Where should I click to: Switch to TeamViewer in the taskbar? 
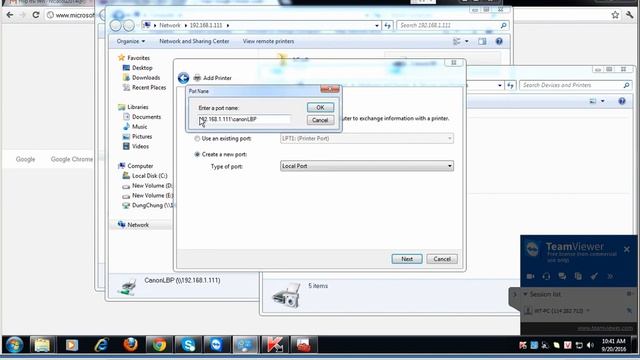tap(217, 345)
